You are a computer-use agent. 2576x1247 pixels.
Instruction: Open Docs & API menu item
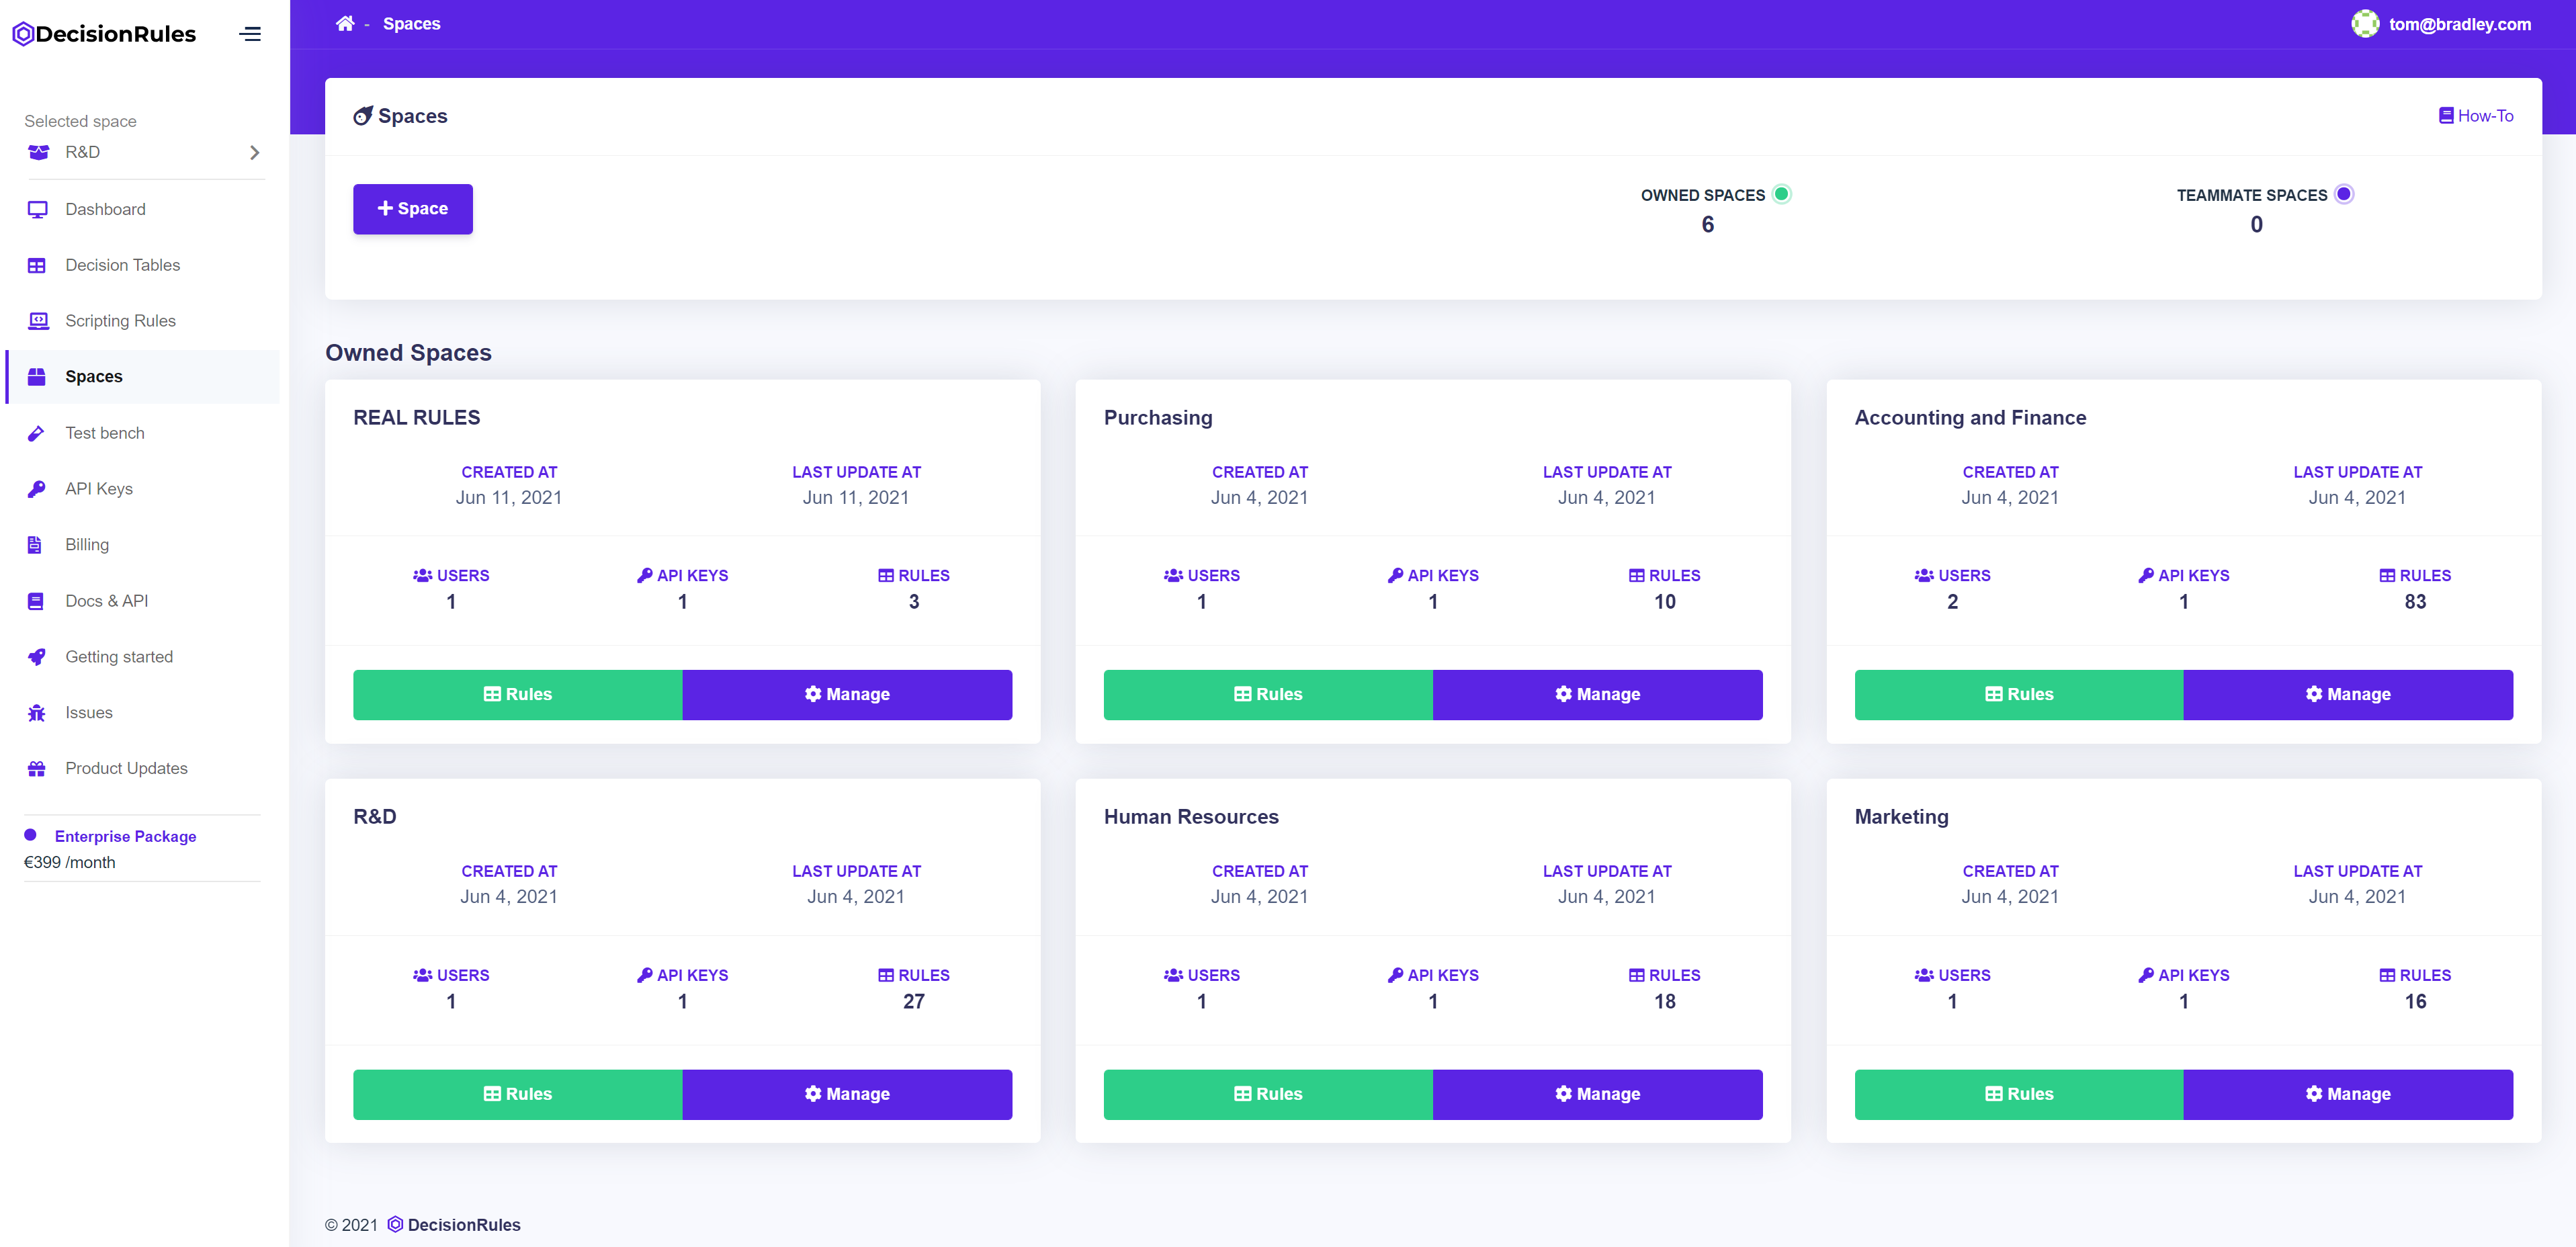click(x=106, y=601)
